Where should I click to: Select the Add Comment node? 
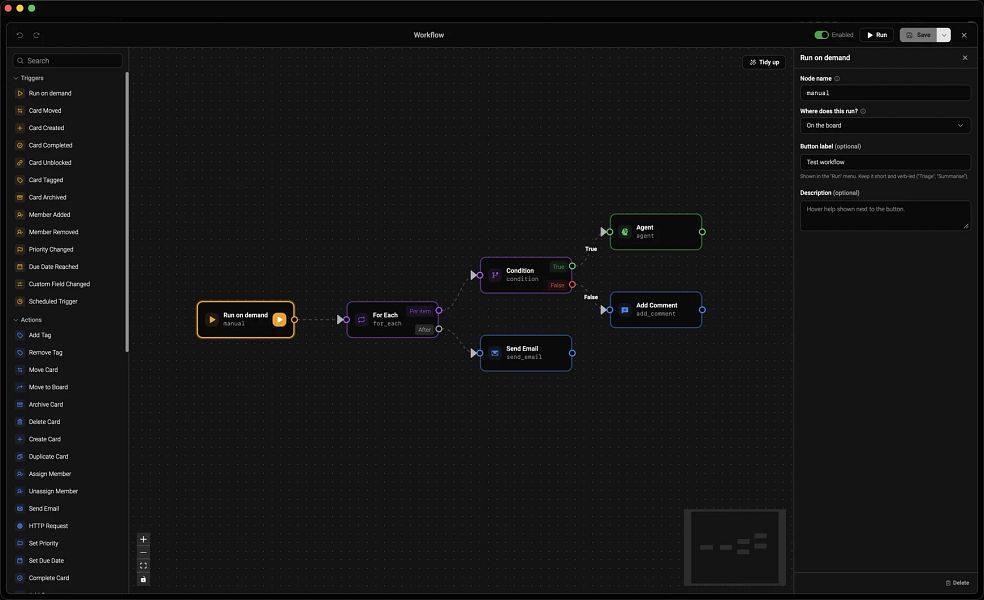tap(656, 309)
